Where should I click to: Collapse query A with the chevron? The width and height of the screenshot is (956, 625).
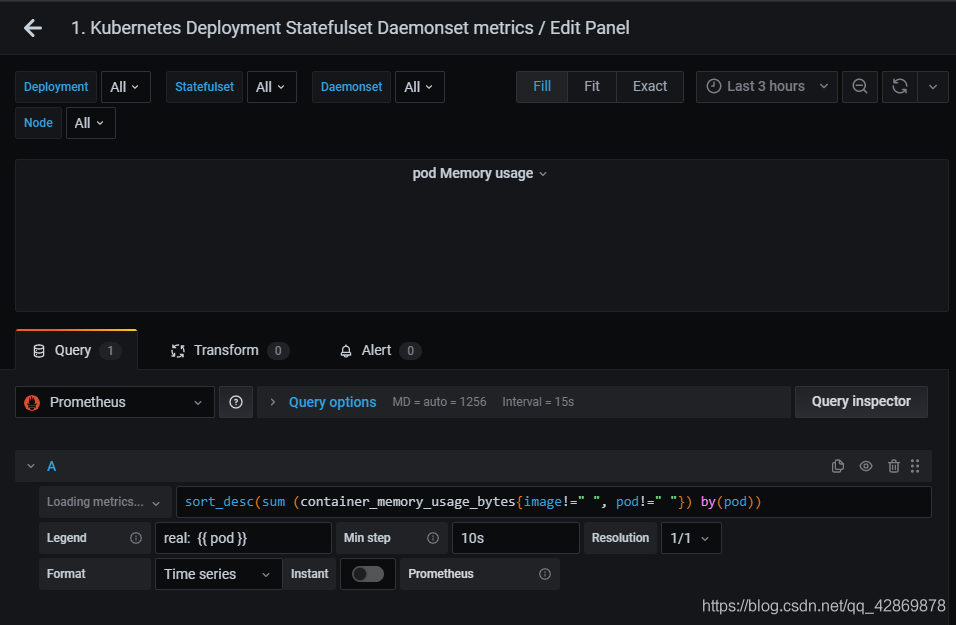click(x=30, y=466)
